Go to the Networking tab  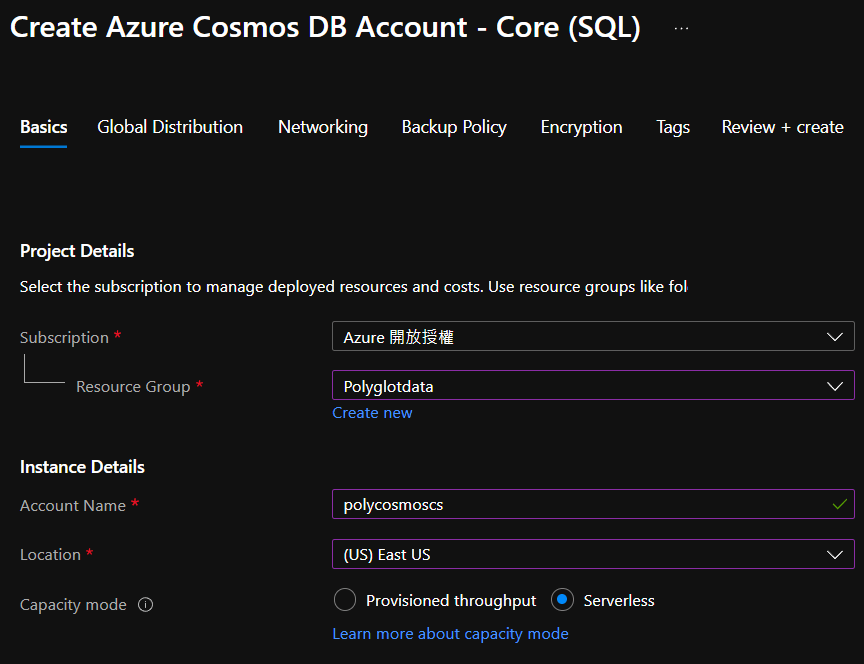323,127
